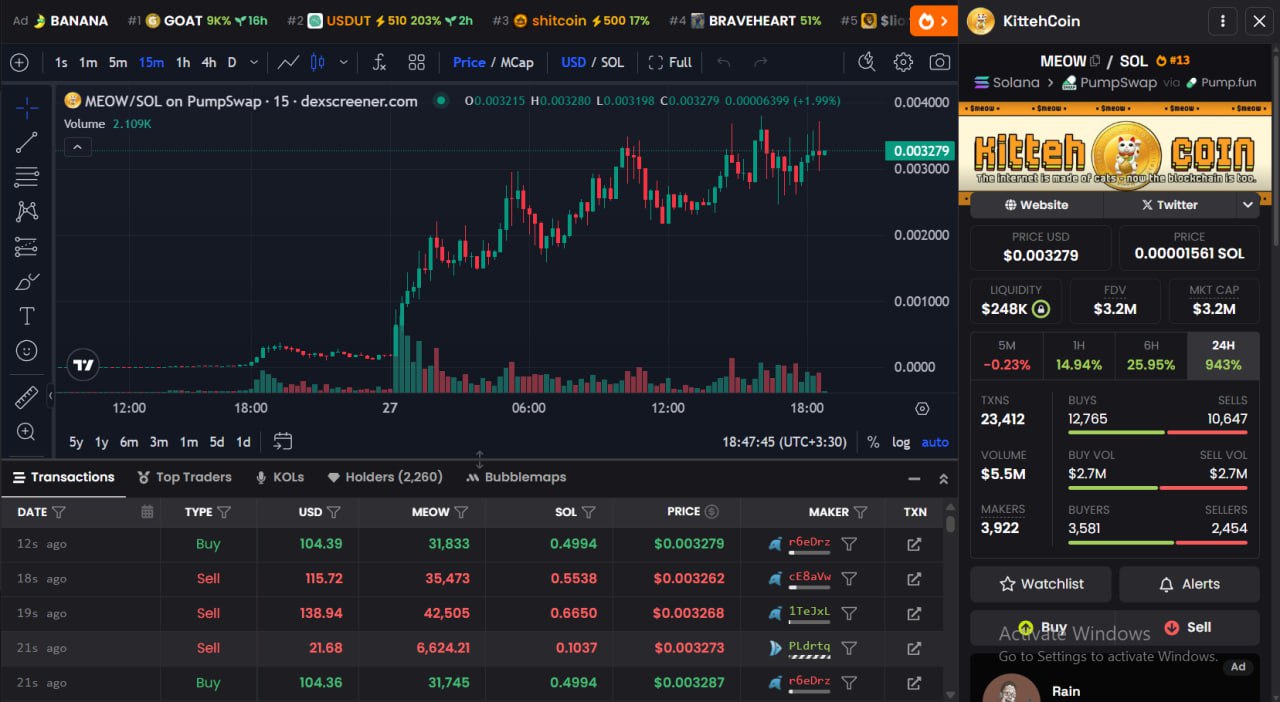Select the text annotation tool
Image resolution: width=1280 pixels, height=702 pixels.
tap(26, 316)
